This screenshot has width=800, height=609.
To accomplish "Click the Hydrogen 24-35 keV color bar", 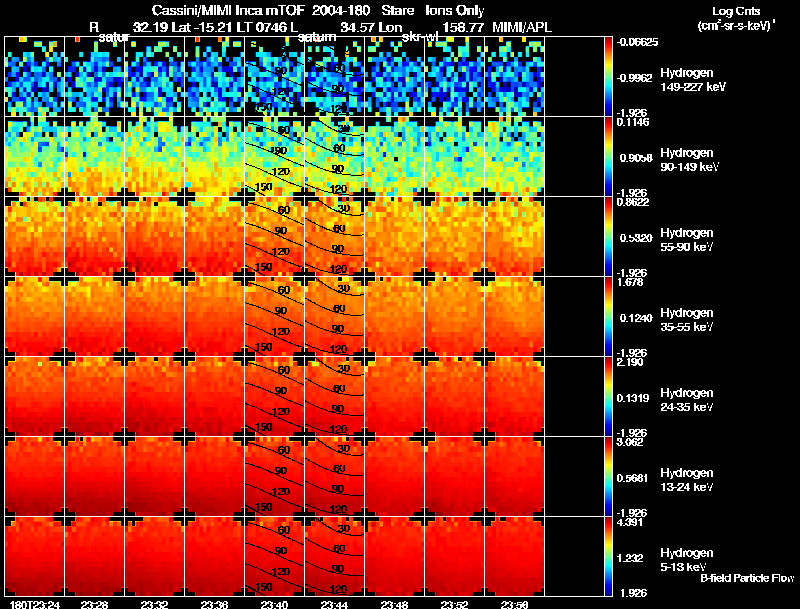I will pos(608,397).
